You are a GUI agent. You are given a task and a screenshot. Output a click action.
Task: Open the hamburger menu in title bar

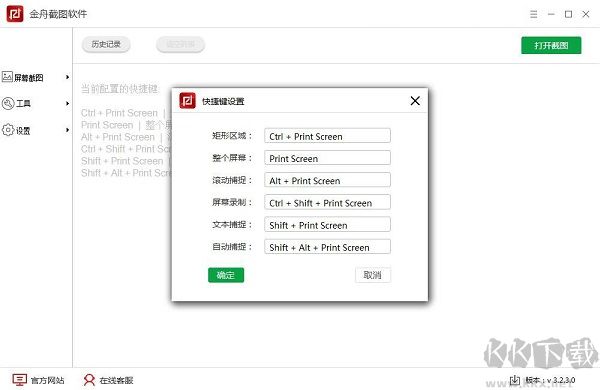(533, 15)
